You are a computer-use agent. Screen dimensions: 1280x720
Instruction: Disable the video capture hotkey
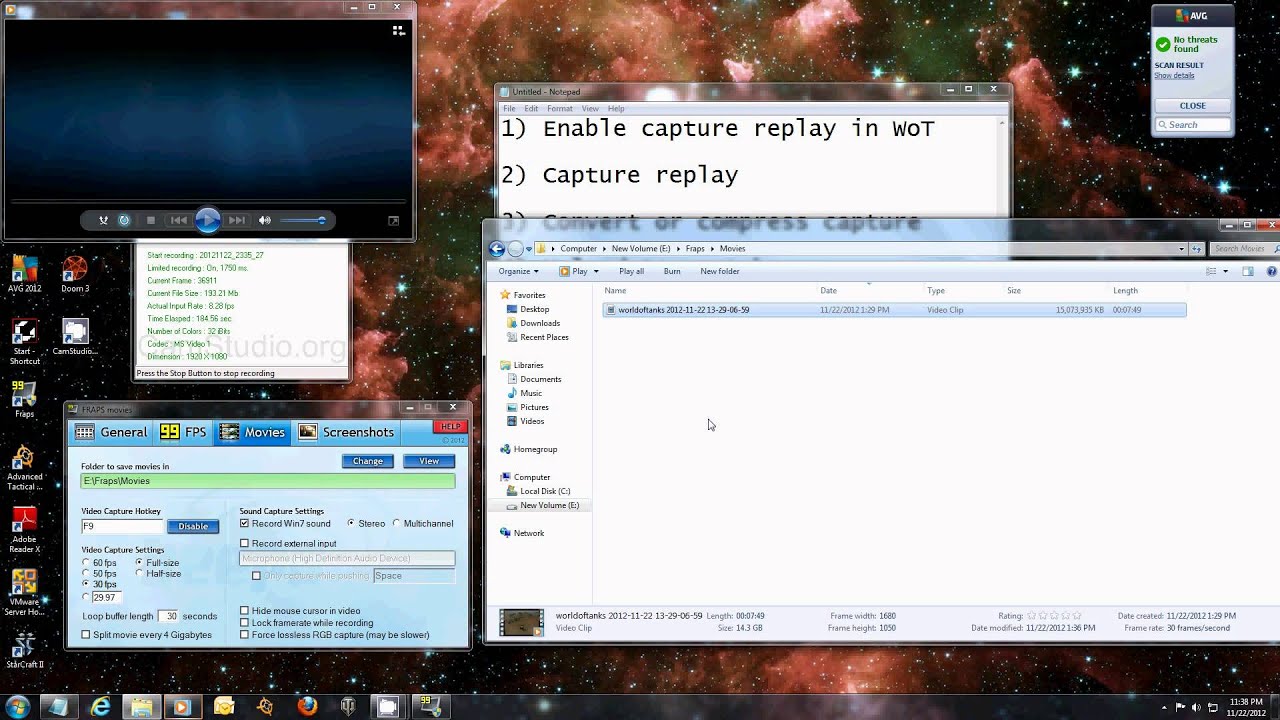coord(193,526)
